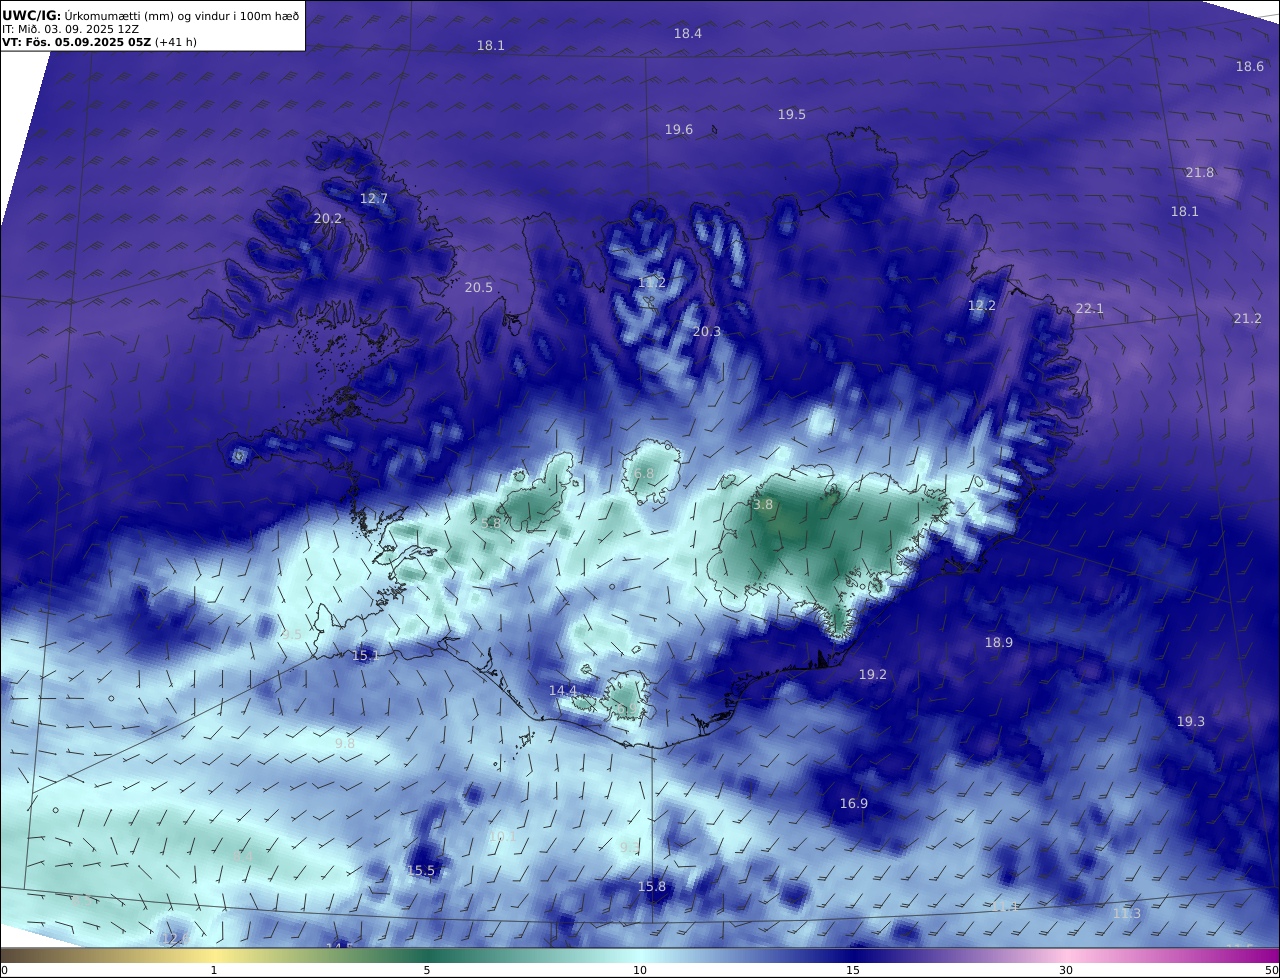The height and width of the screenshot is (978, 1280).
Task: Click the 11.2 value on the map
Action: [x=651, y=283]
